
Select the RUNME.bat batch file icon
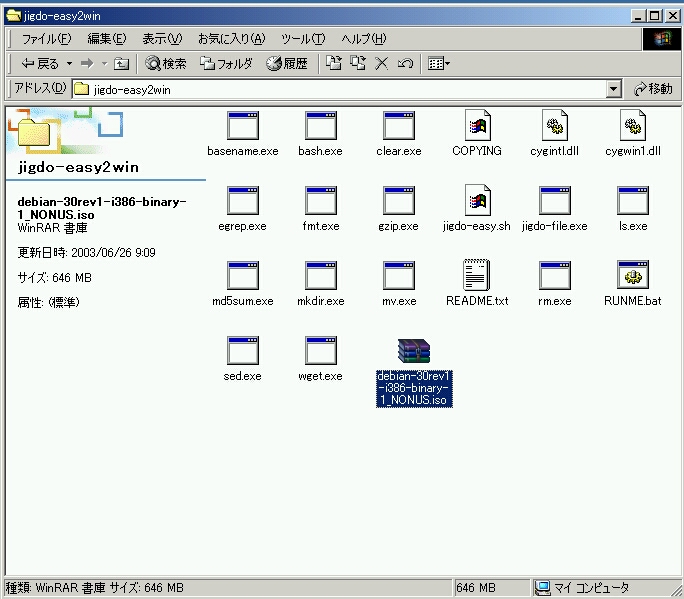pyautogui.click(x=633, y=275)
